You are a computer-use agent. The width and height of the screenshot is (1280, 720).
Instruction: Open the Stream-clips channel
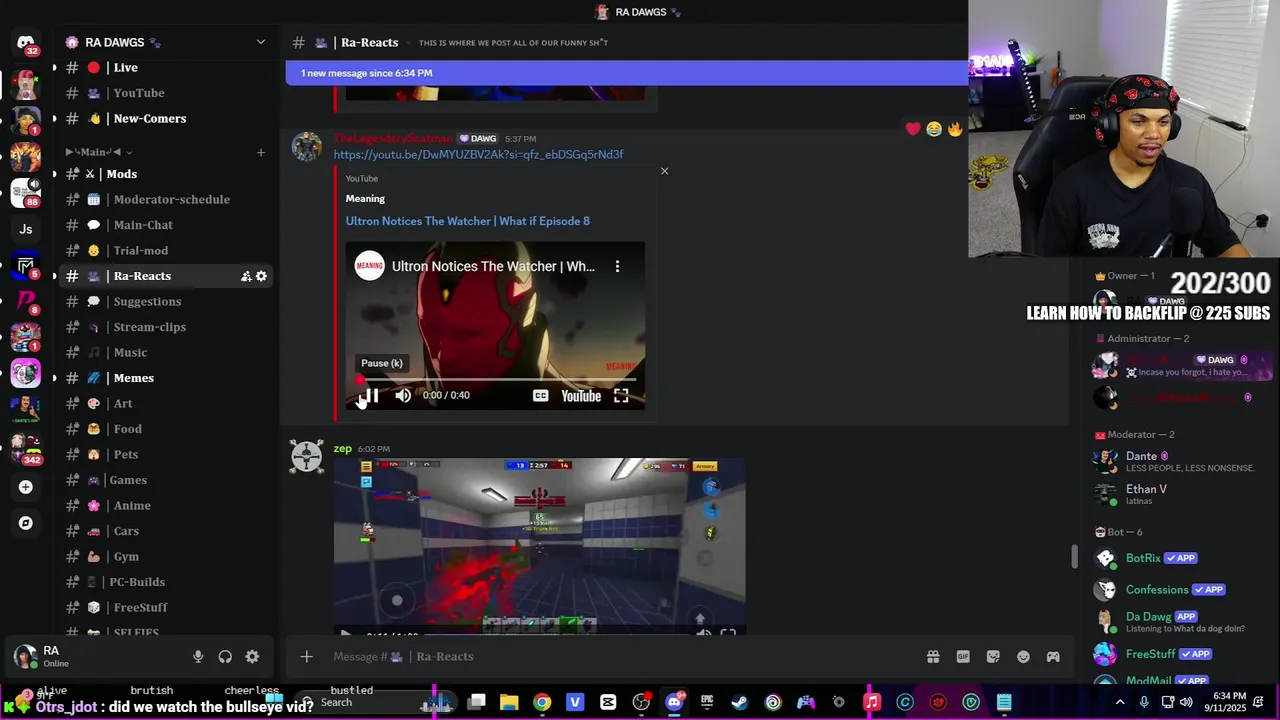(x=166, y=327)
